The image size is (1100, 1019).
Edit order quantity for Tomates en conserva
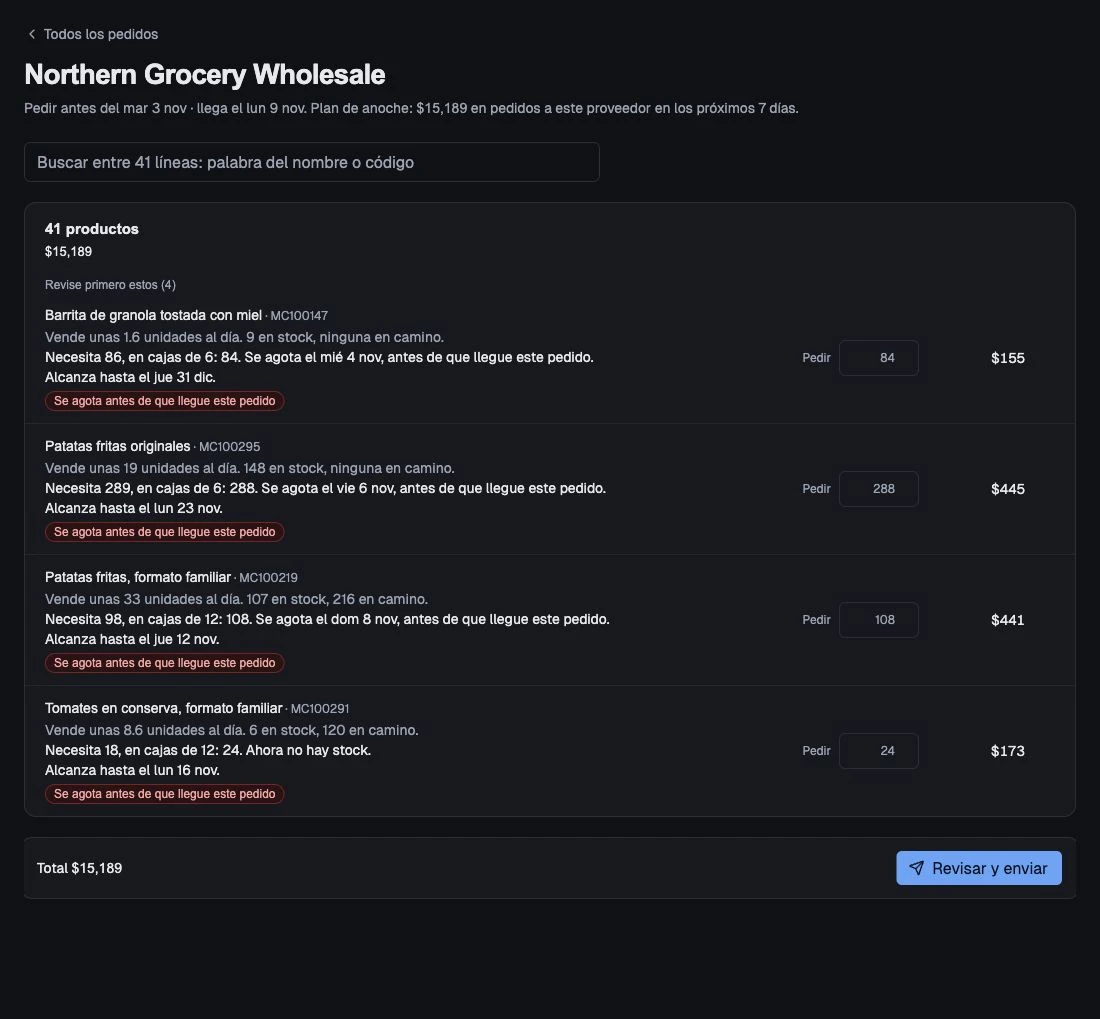[878, 751]
